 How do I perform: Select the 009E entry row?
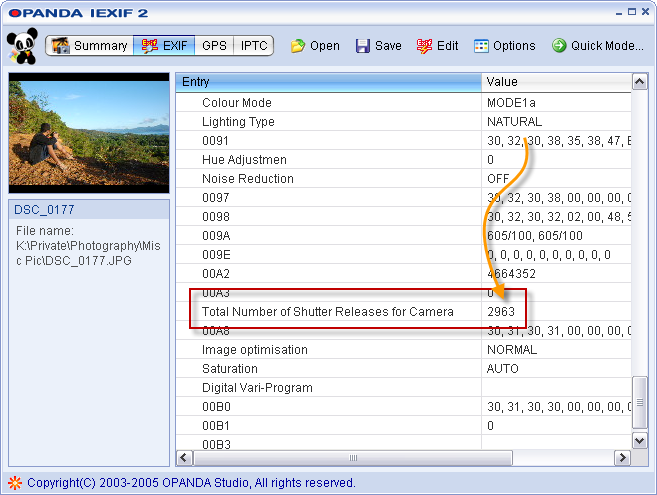[404, 255]
